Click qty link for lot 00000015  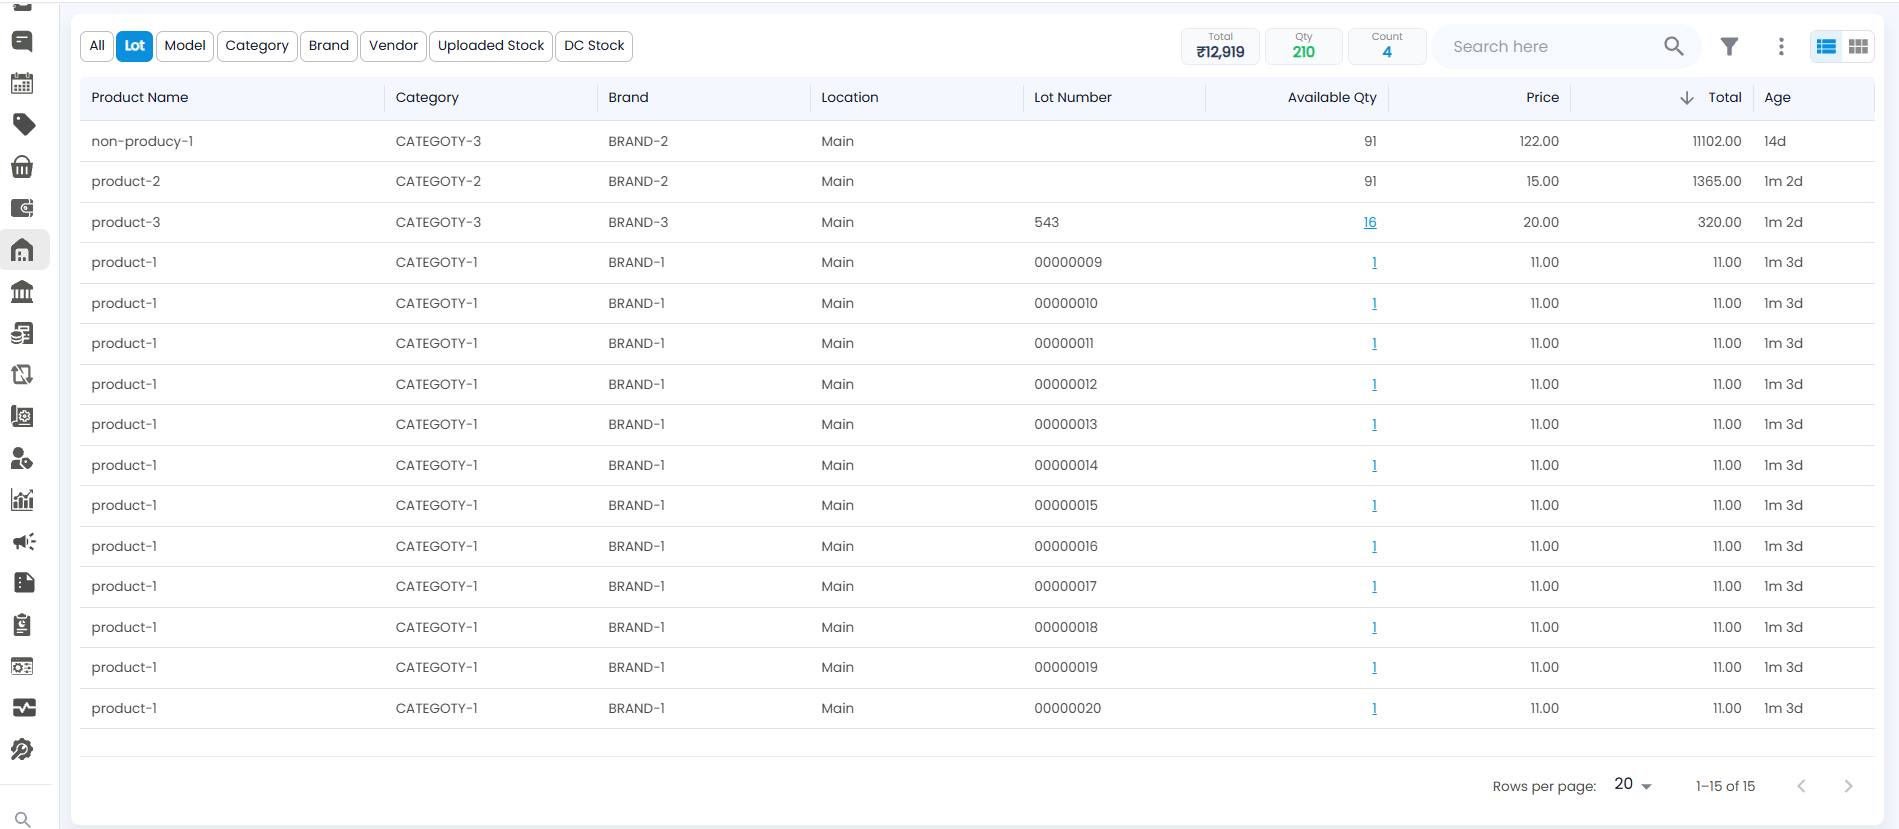point(1374,506)
